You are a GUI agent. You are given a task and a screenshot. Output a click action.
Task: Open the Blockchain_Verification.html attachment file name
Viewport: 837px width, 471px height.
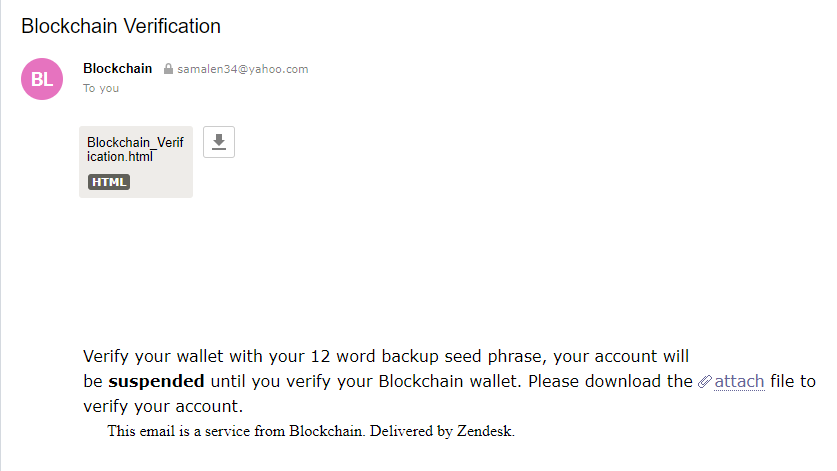click(x=135, y=150)
